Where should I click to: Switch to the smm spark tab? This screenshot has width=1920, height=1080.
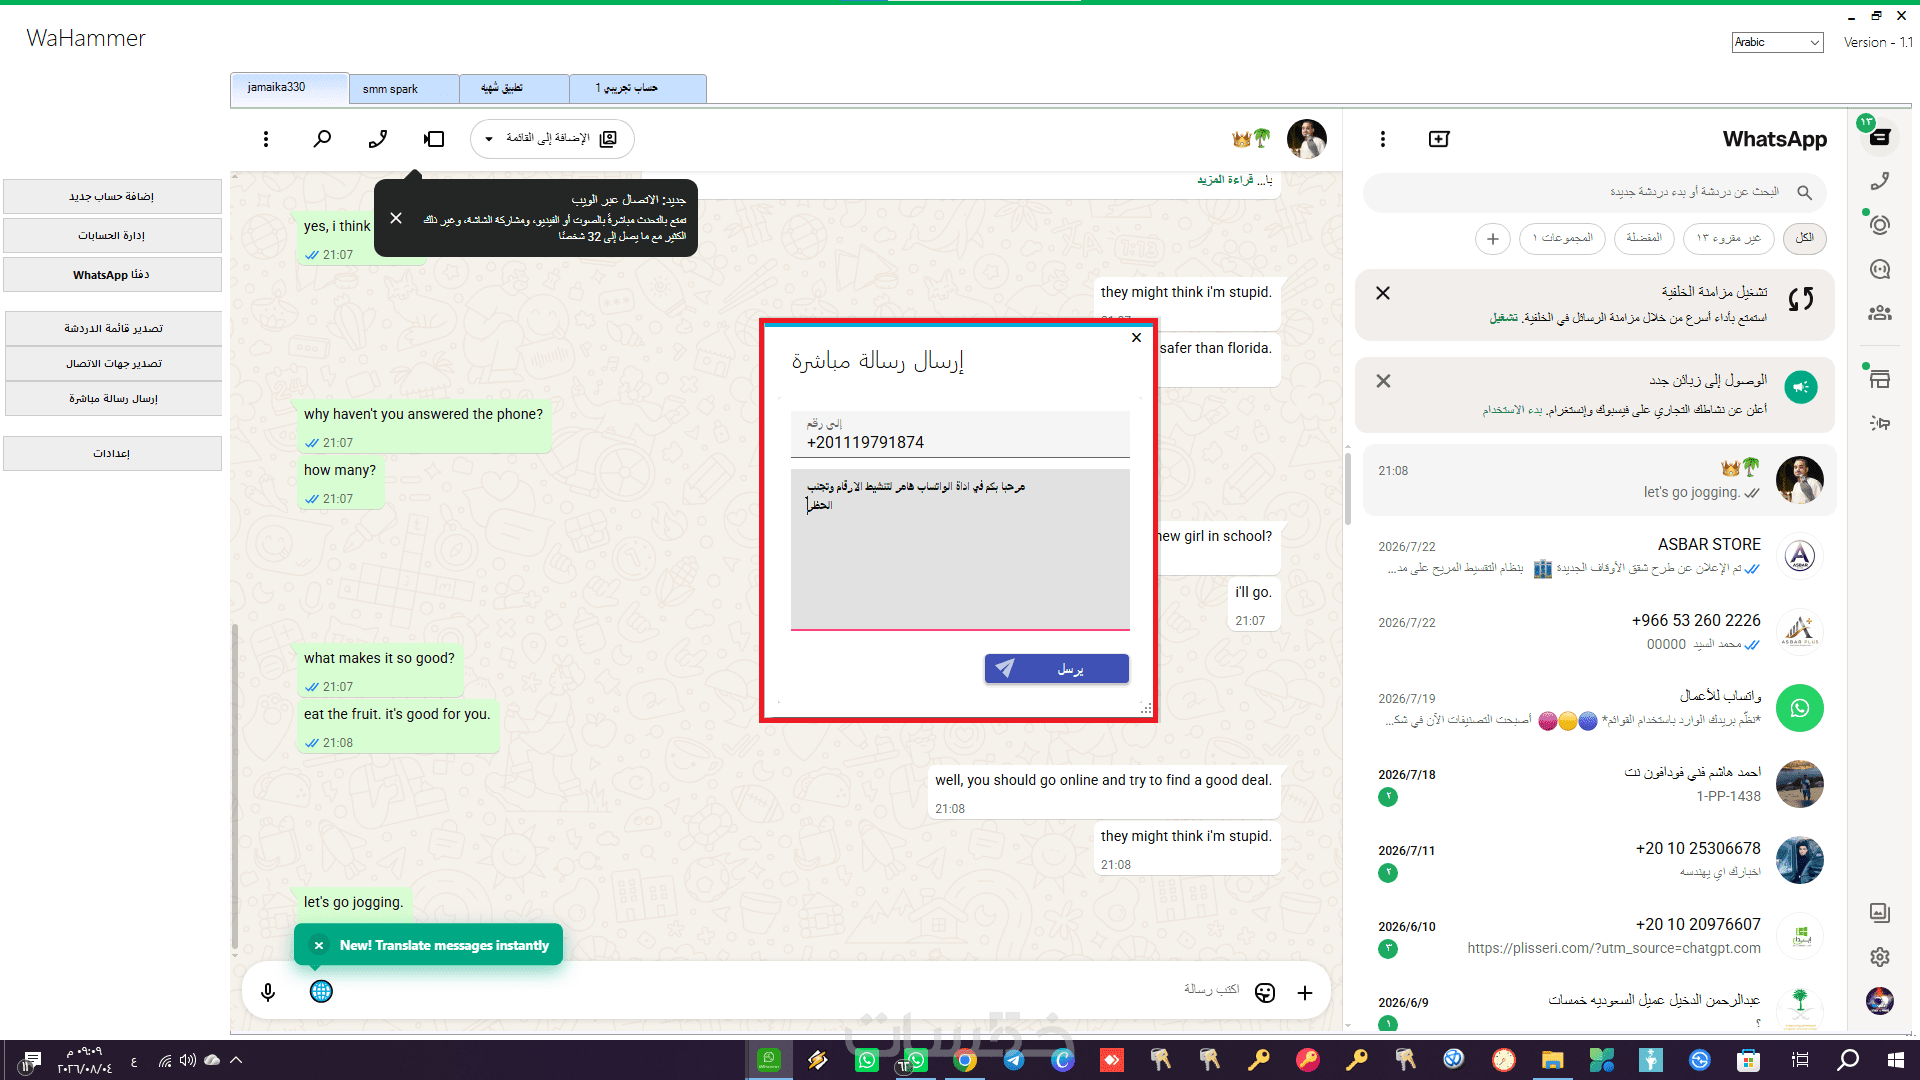coord(404,89)
